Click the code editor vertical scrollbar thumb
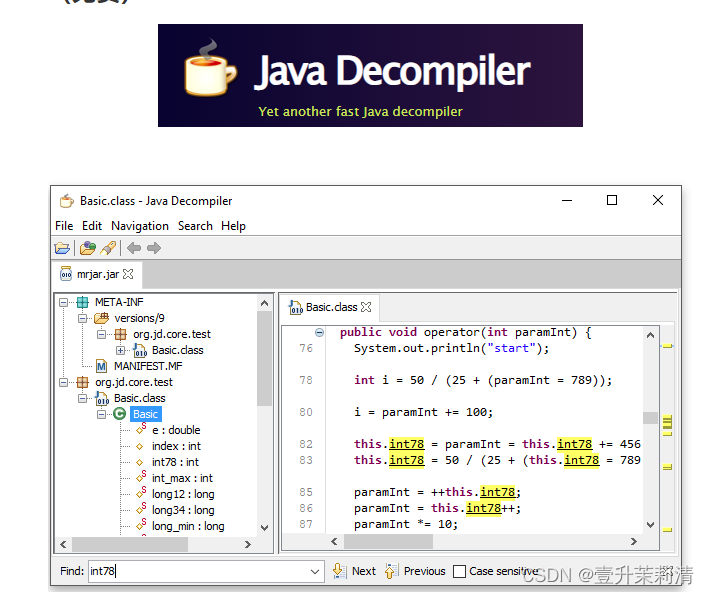 click(650, 418)
